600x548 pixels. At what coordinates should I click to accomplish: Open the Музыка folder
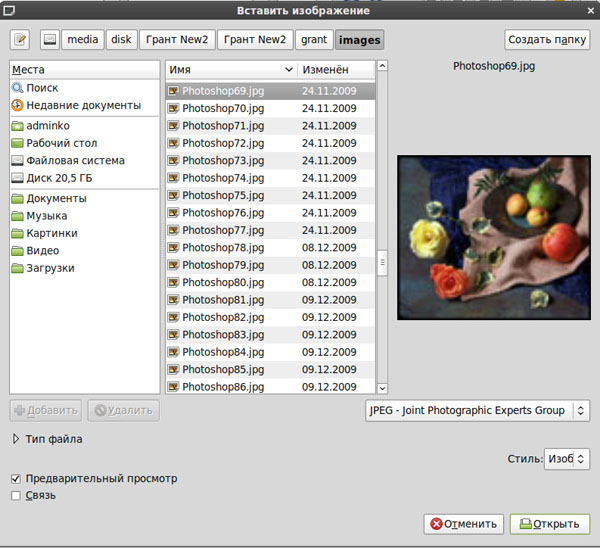(84, 216)
